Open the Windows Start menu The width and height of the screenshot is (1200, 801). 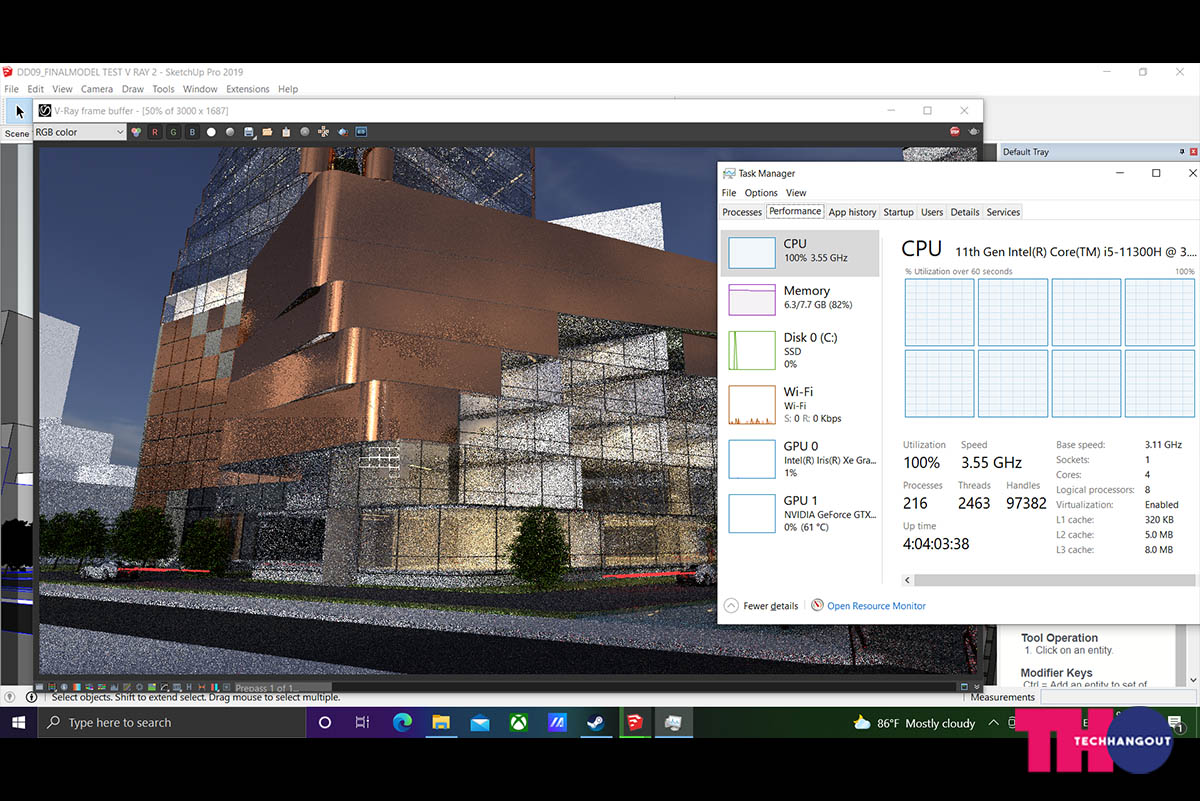click(18, 723)
